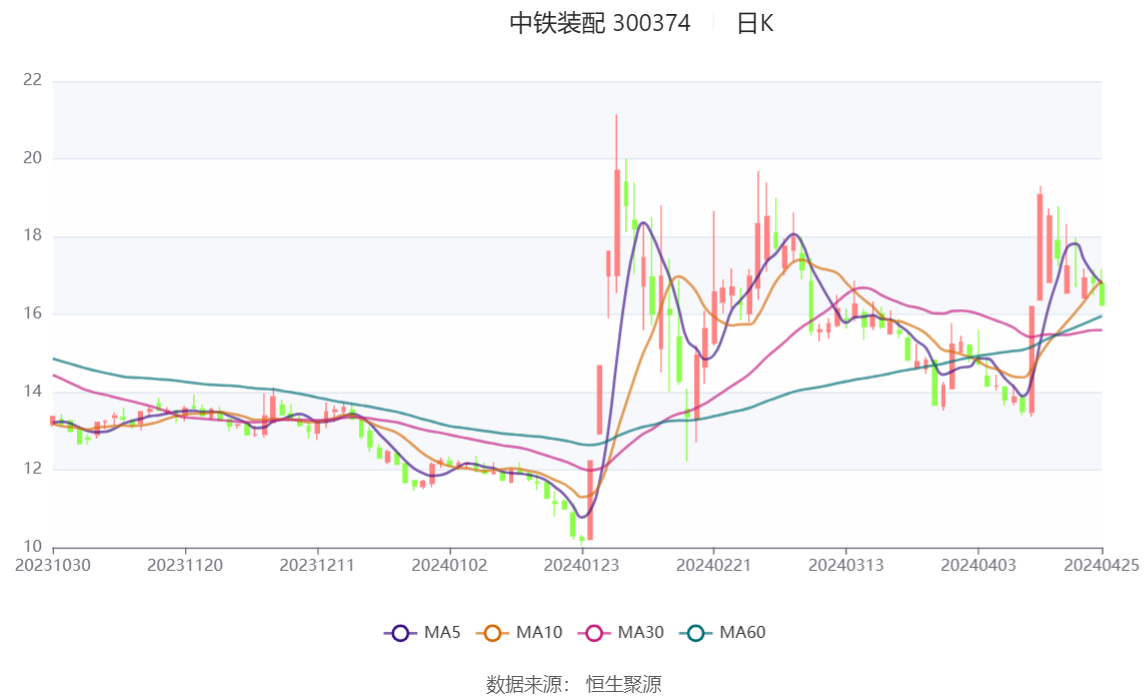Toggle the MA10 legend series
Screen dimensions: 1148x699
pos(519,632)
